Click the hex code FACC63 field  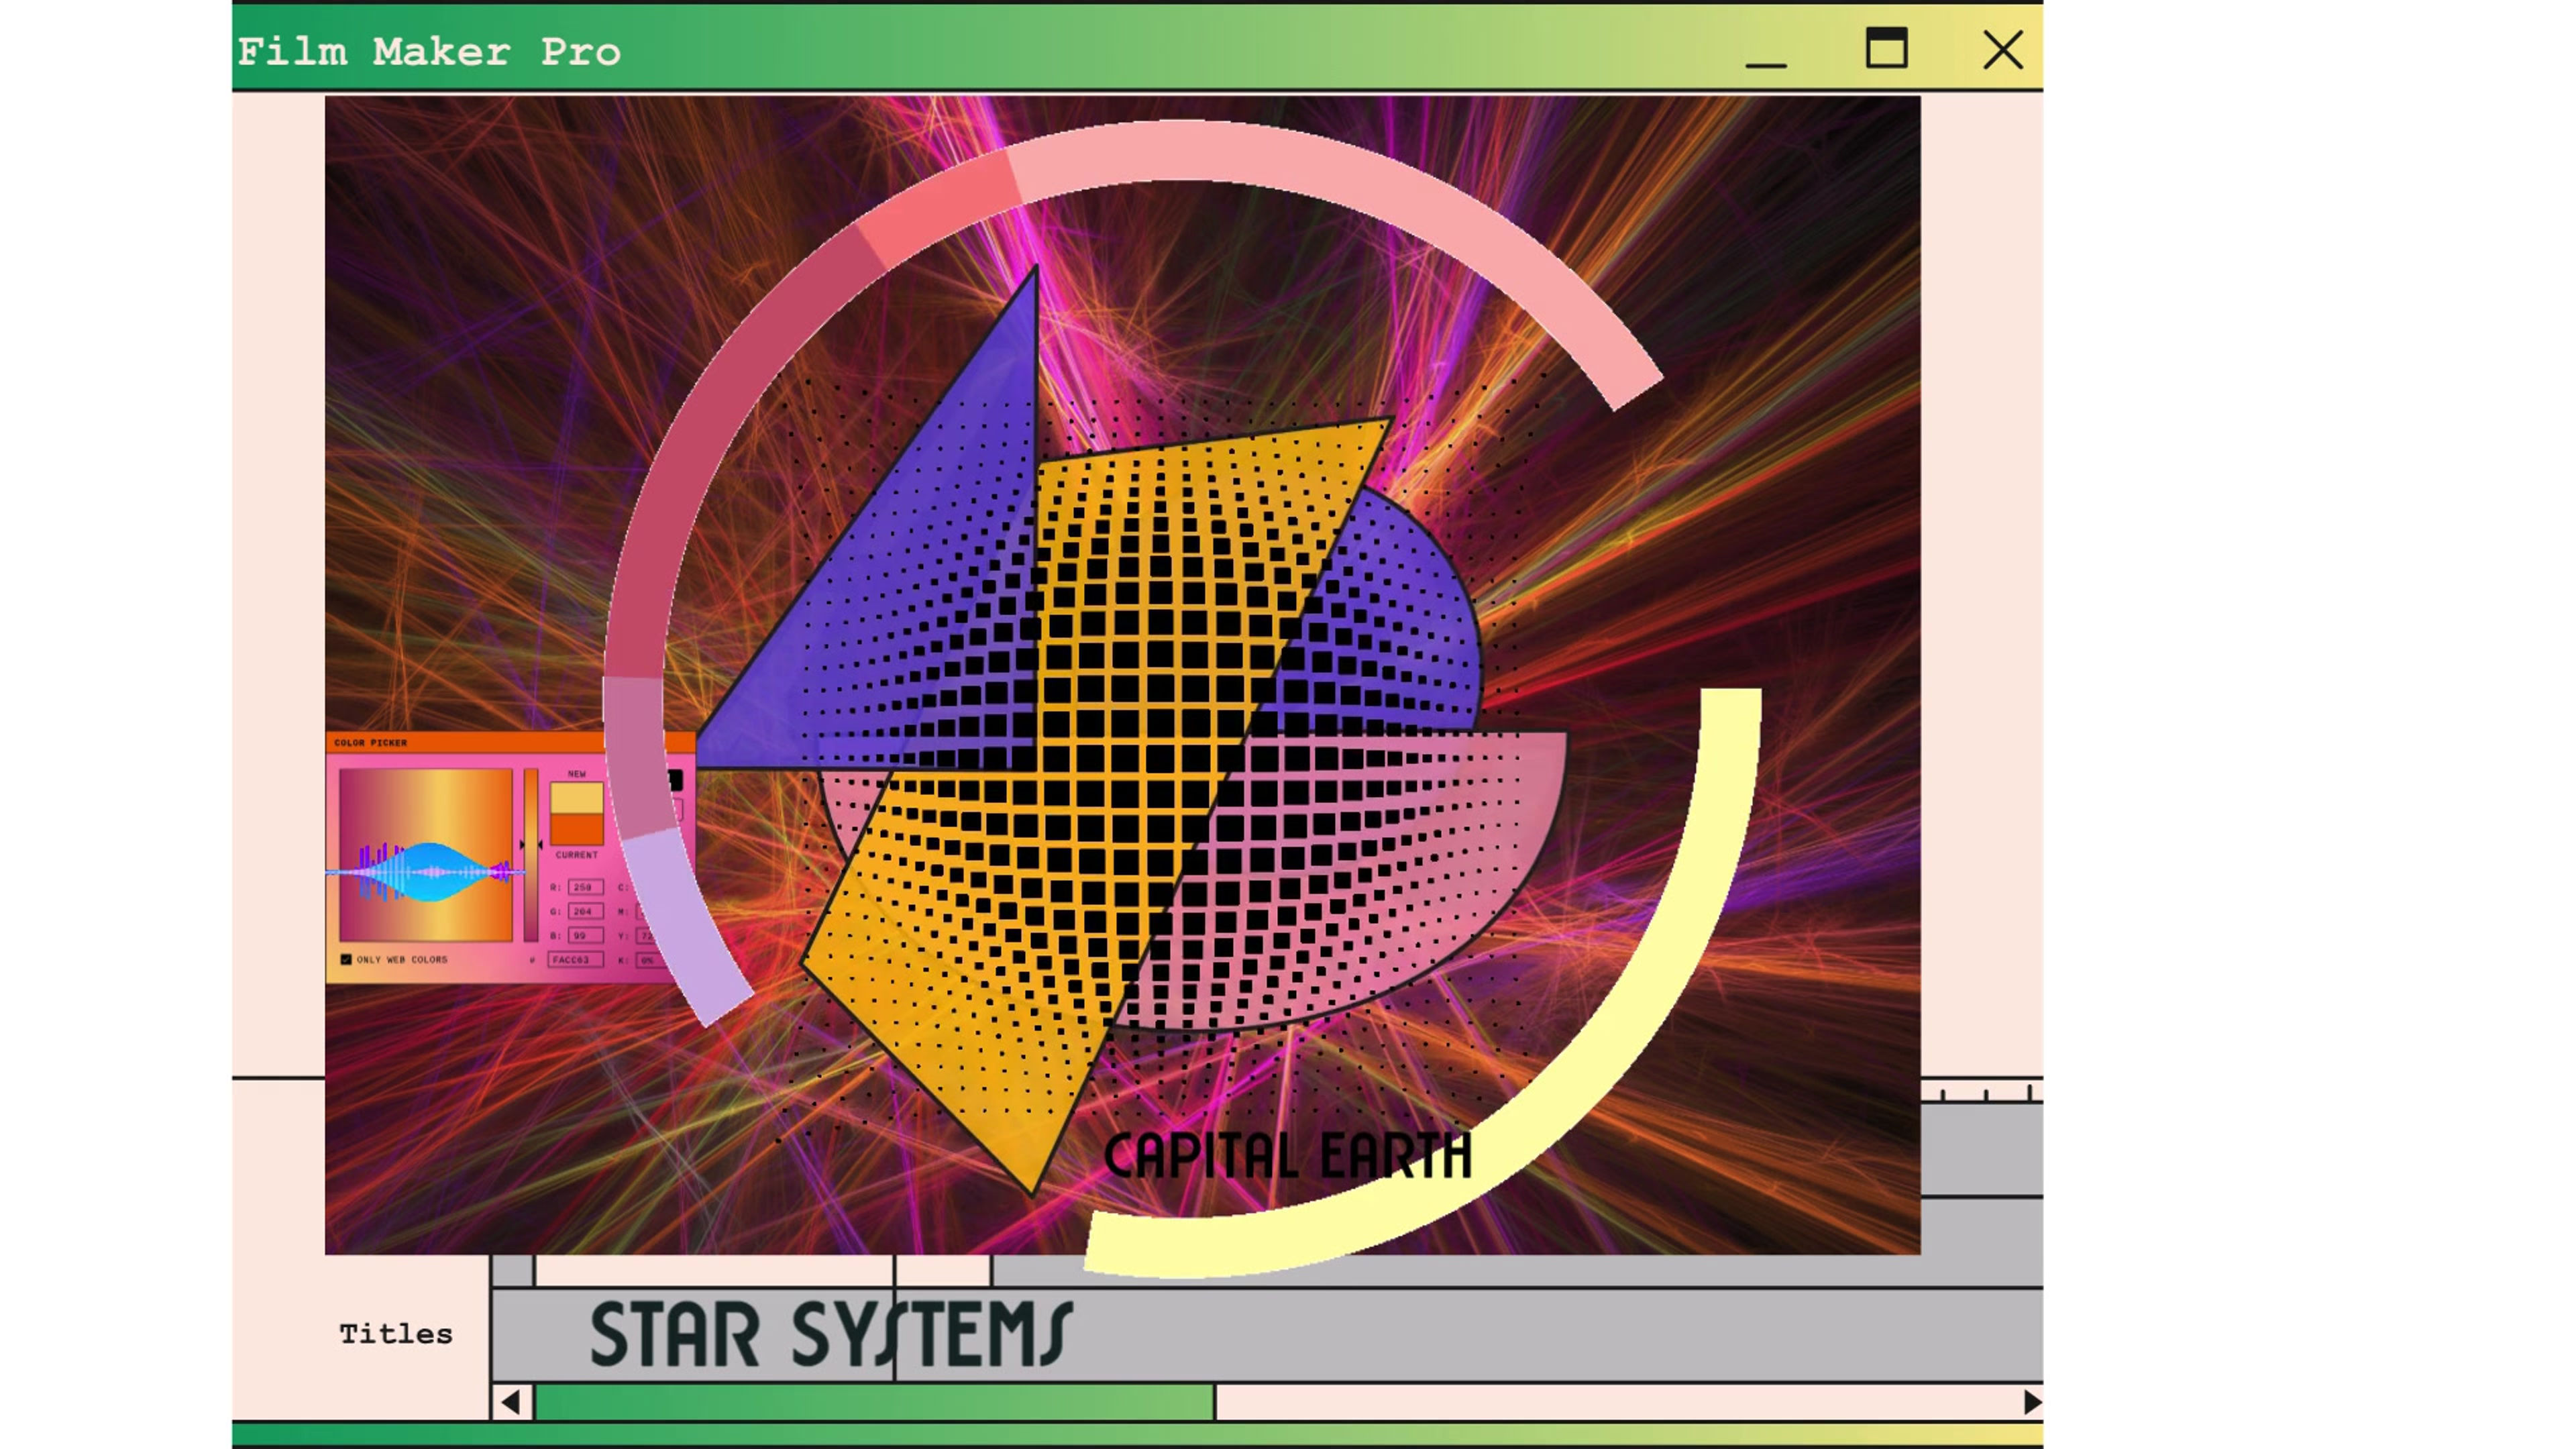[575, 959]
